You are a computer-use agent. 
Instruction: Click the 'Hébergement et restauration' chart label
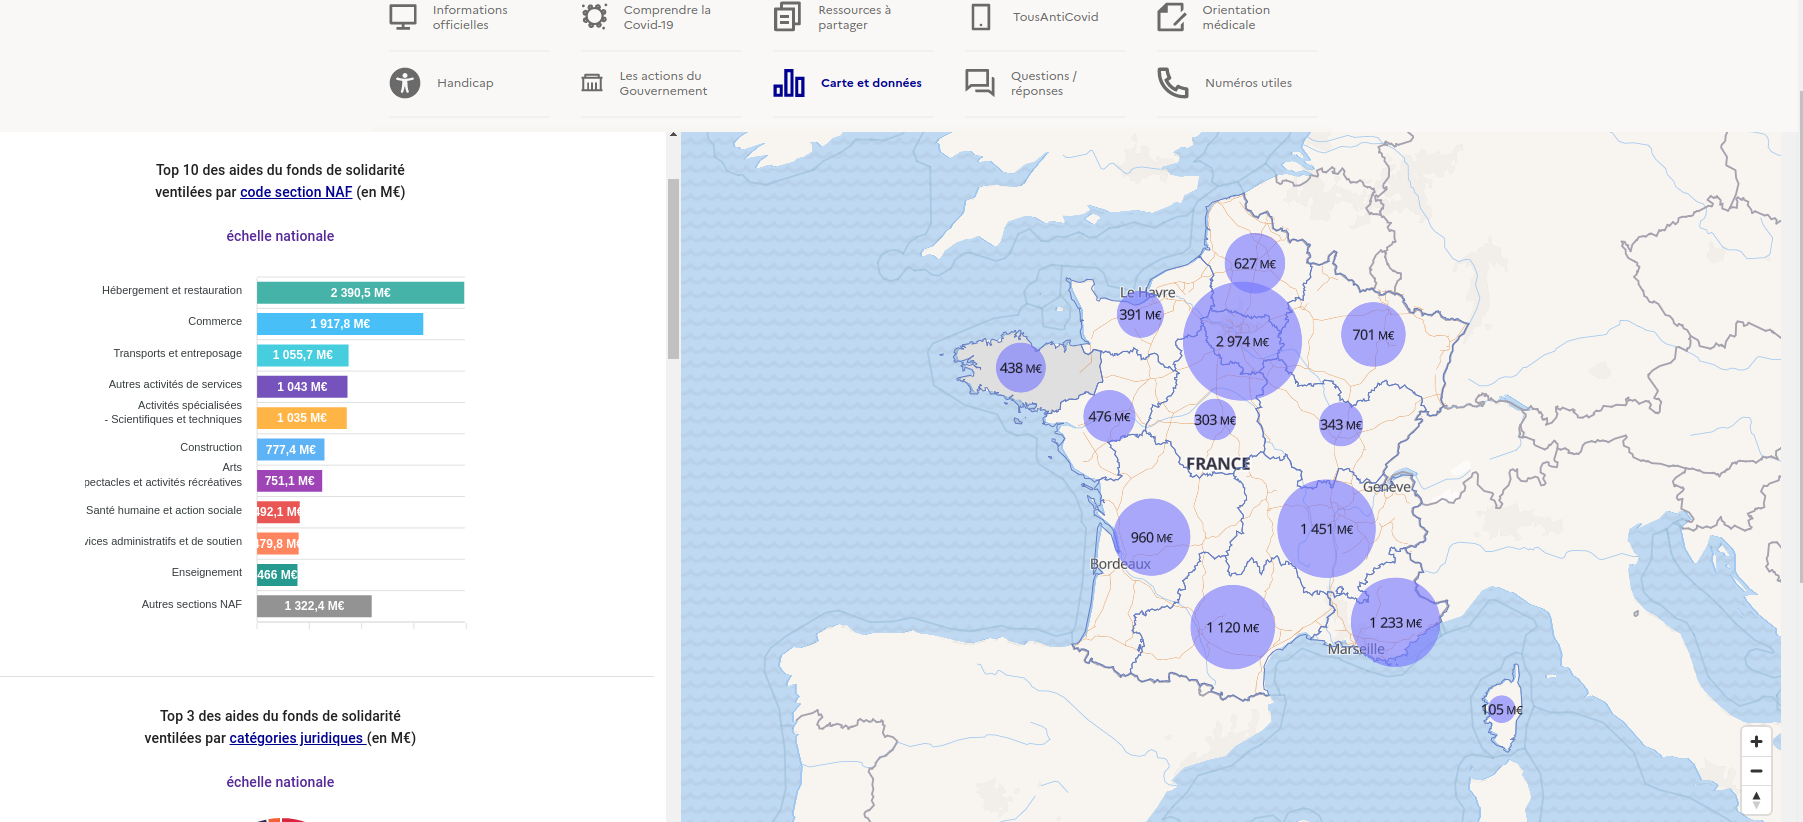(172, 290)
